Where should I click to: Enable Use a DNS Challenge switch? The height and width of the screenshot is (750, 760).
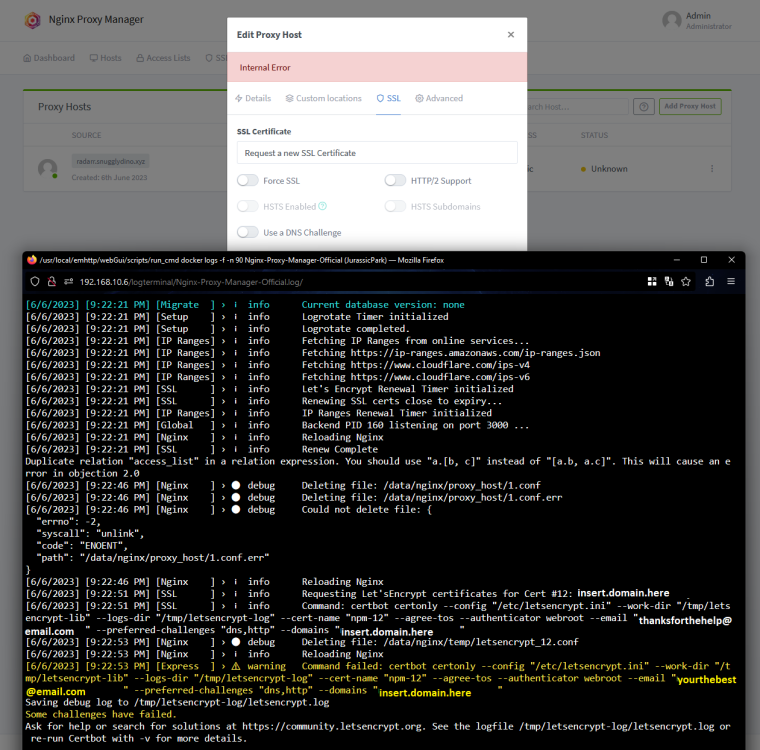click(x=248, y=232)
